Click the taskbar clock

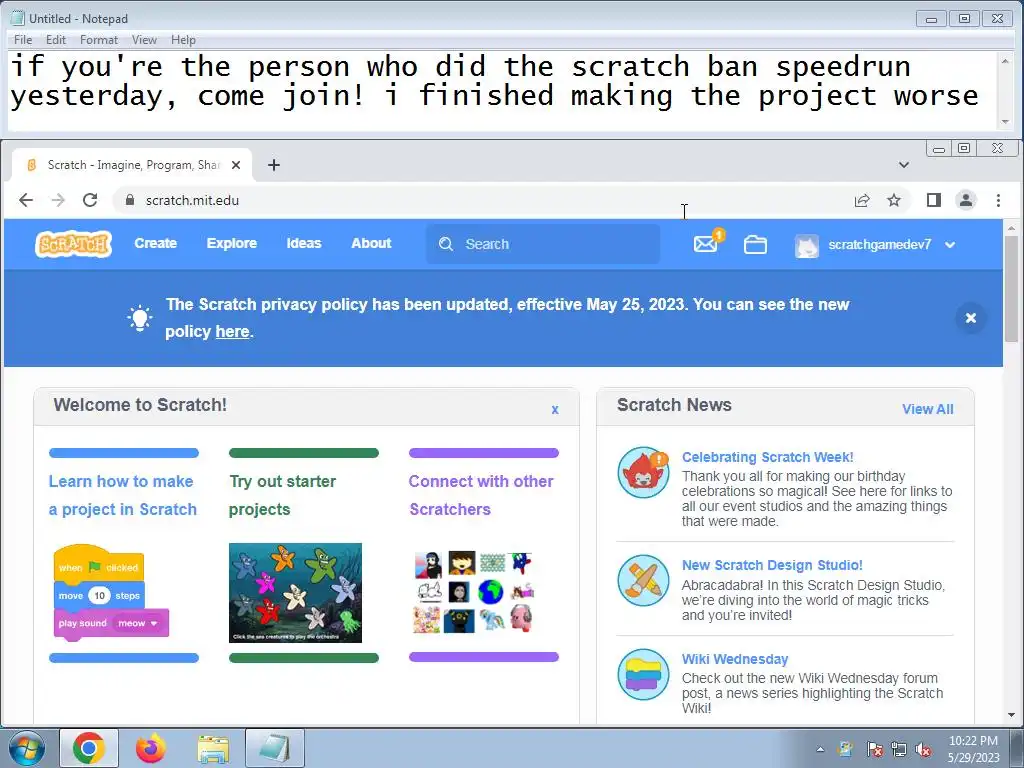(973, 749)
